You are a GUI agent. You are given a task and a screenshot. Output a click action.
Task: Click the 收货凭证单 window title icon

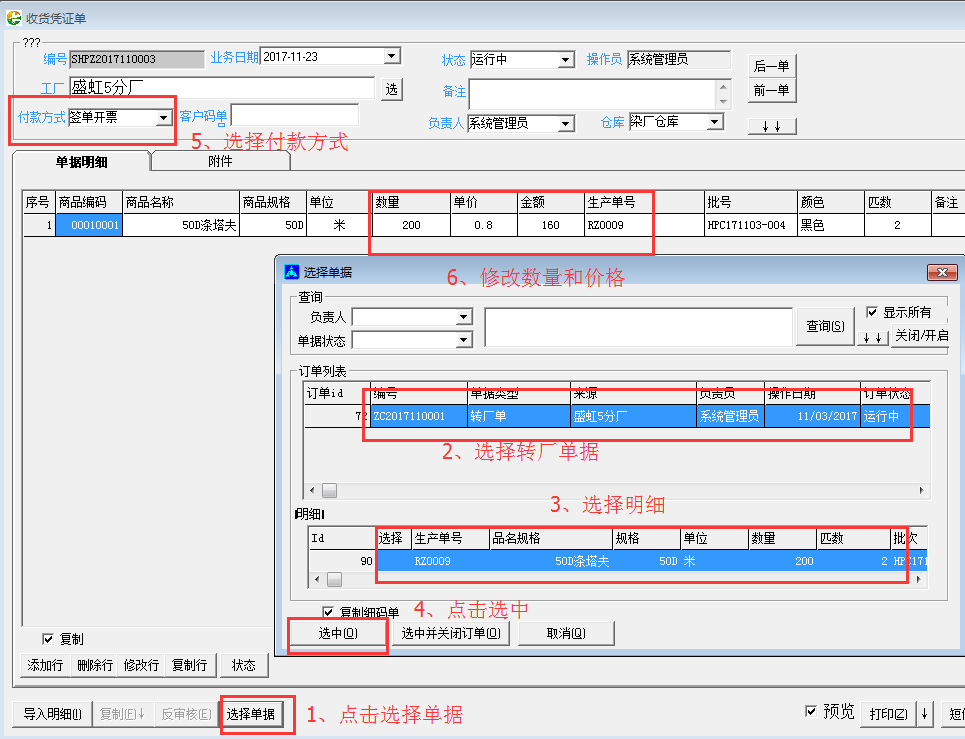pos(14,18)
